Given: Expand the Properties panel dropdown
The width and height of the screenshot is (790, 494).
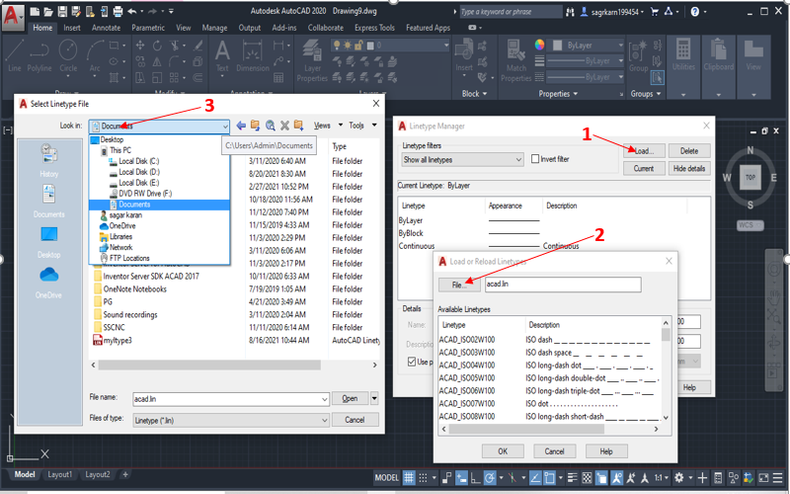Looking at the screenshot, I should (558, 94).
